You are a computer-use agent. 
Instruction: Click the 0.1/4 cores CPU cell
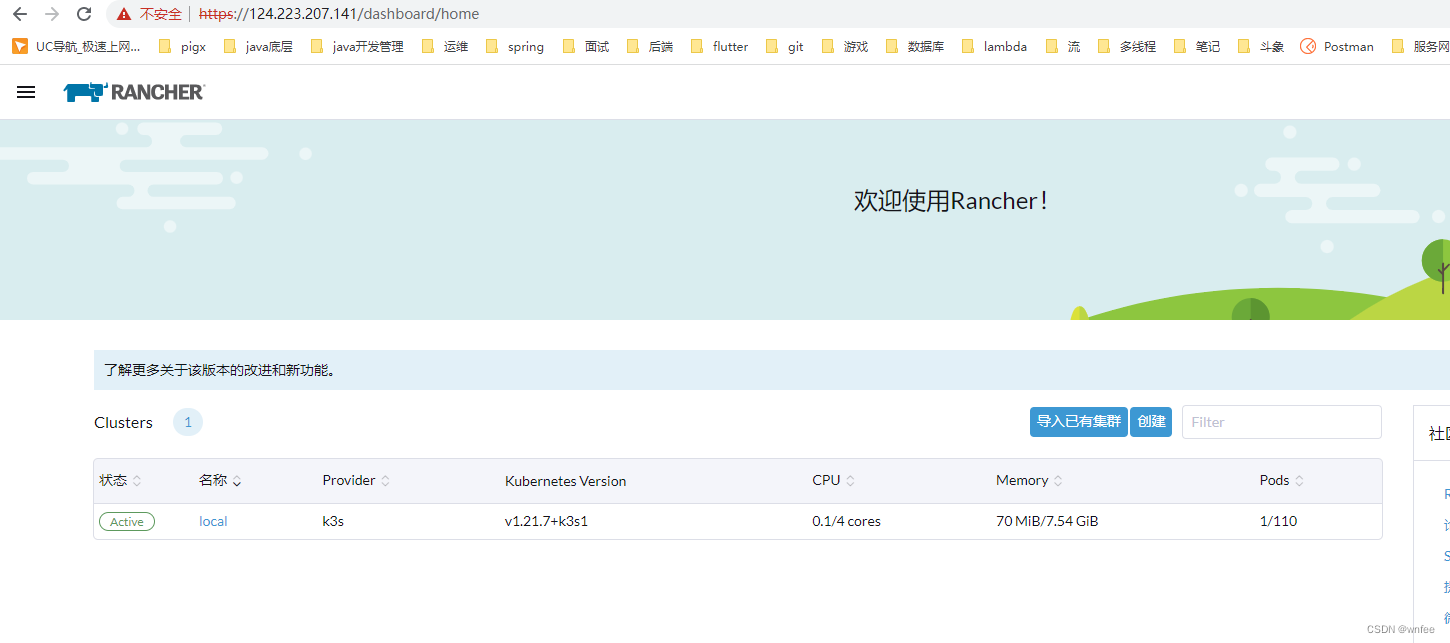pos(846,521)
